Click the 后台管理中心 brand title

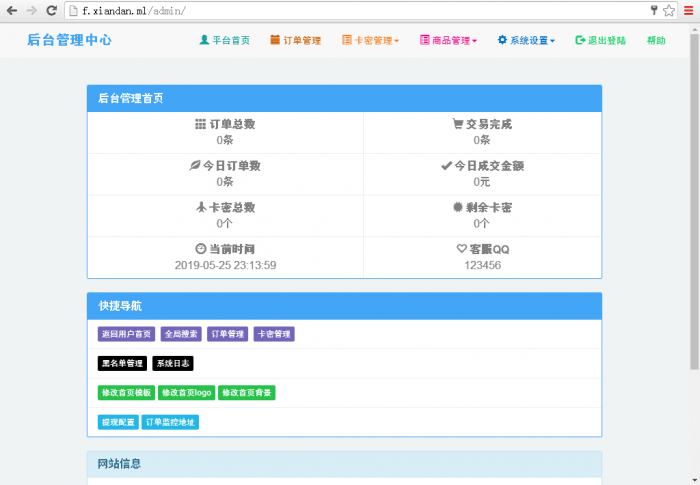tap(69, 41)
